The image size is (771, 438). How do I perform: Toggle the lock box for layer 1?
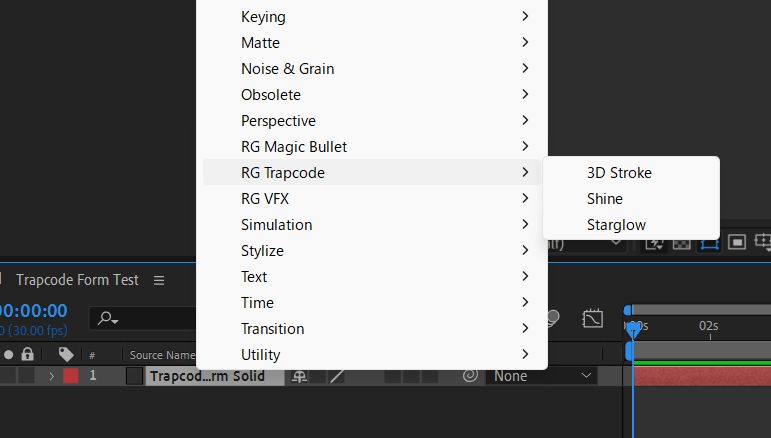coord(27,376)
